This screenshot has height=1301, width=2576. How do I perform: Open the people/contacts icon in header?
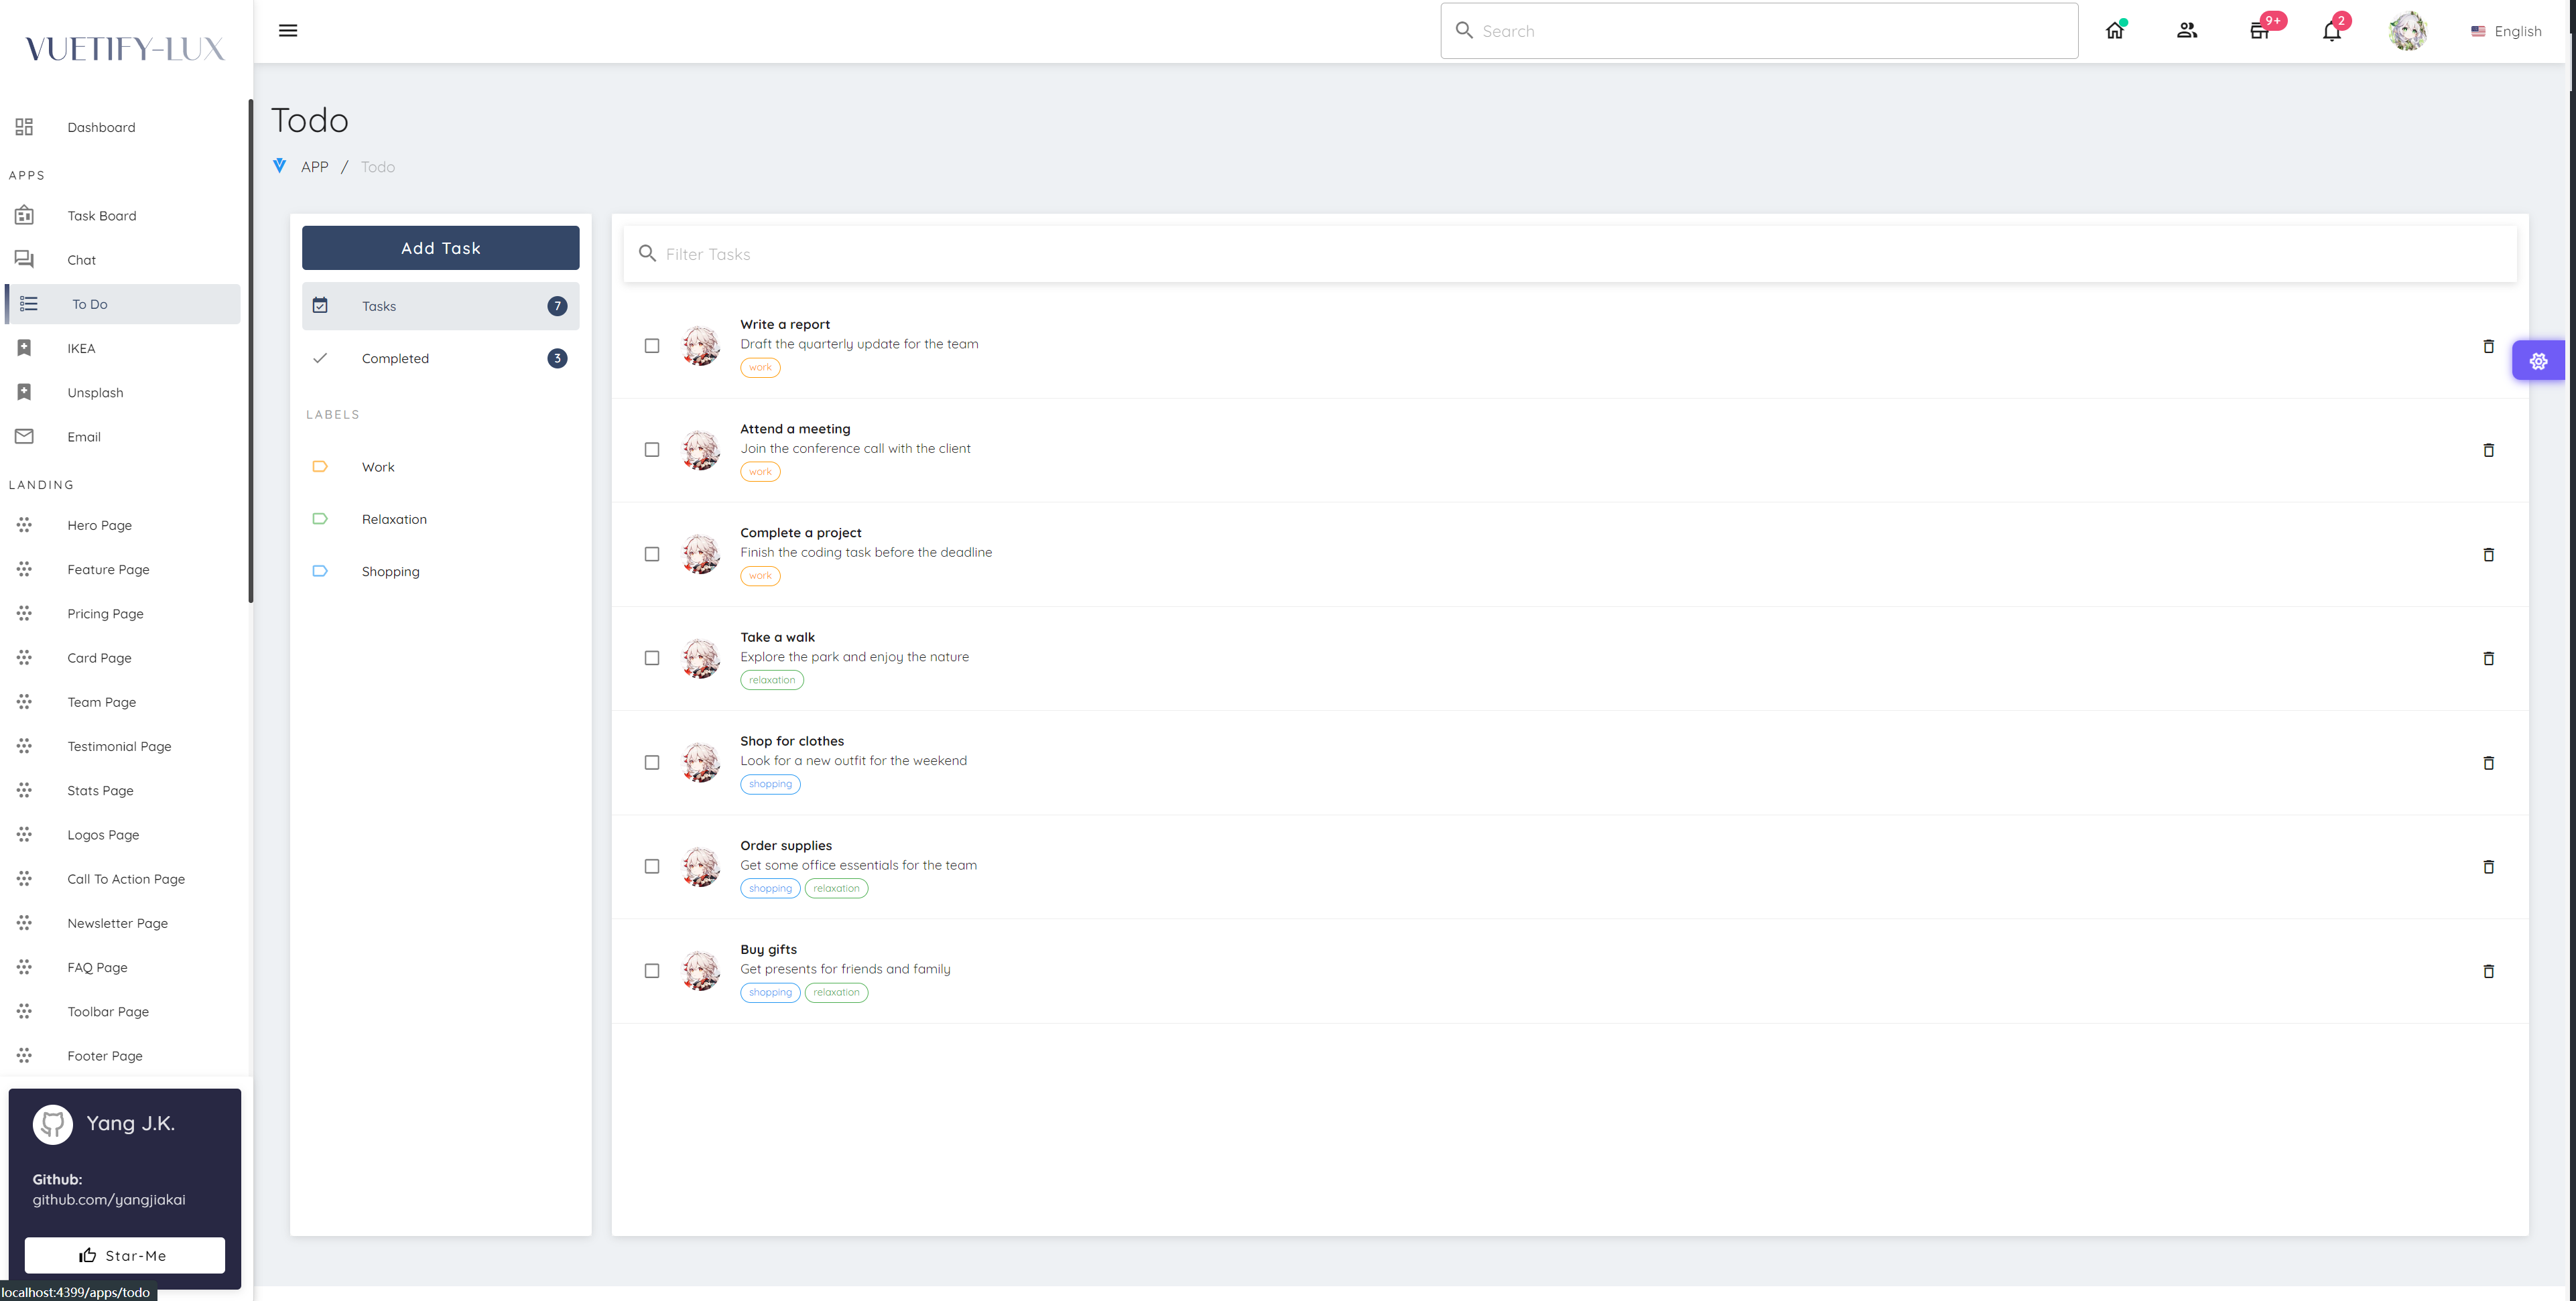pyautogui.click(x=2187, y=31)
